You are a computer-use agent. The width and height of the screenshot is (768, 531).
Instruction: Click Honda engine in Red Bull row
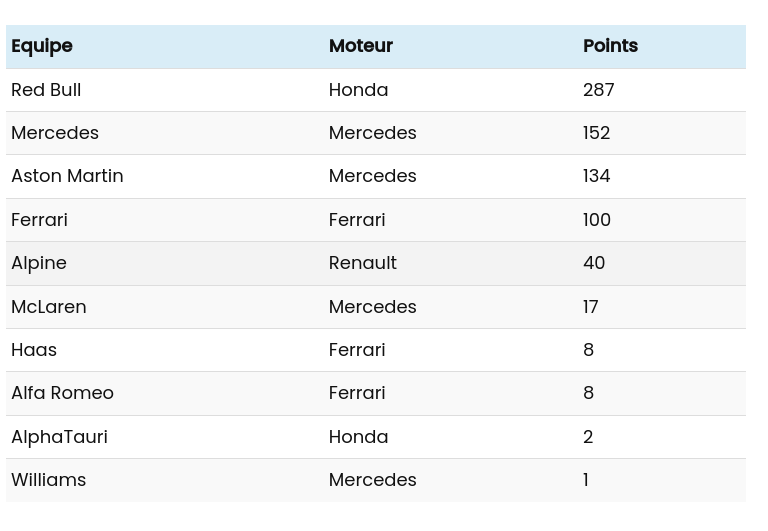point(358,89)
